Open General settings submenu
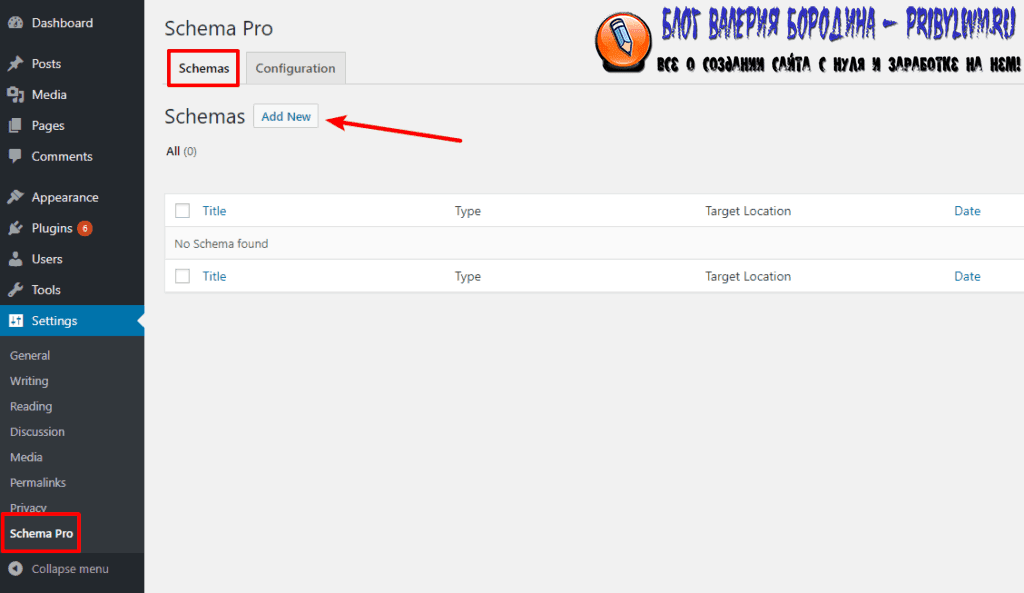 tap(30, 355)
